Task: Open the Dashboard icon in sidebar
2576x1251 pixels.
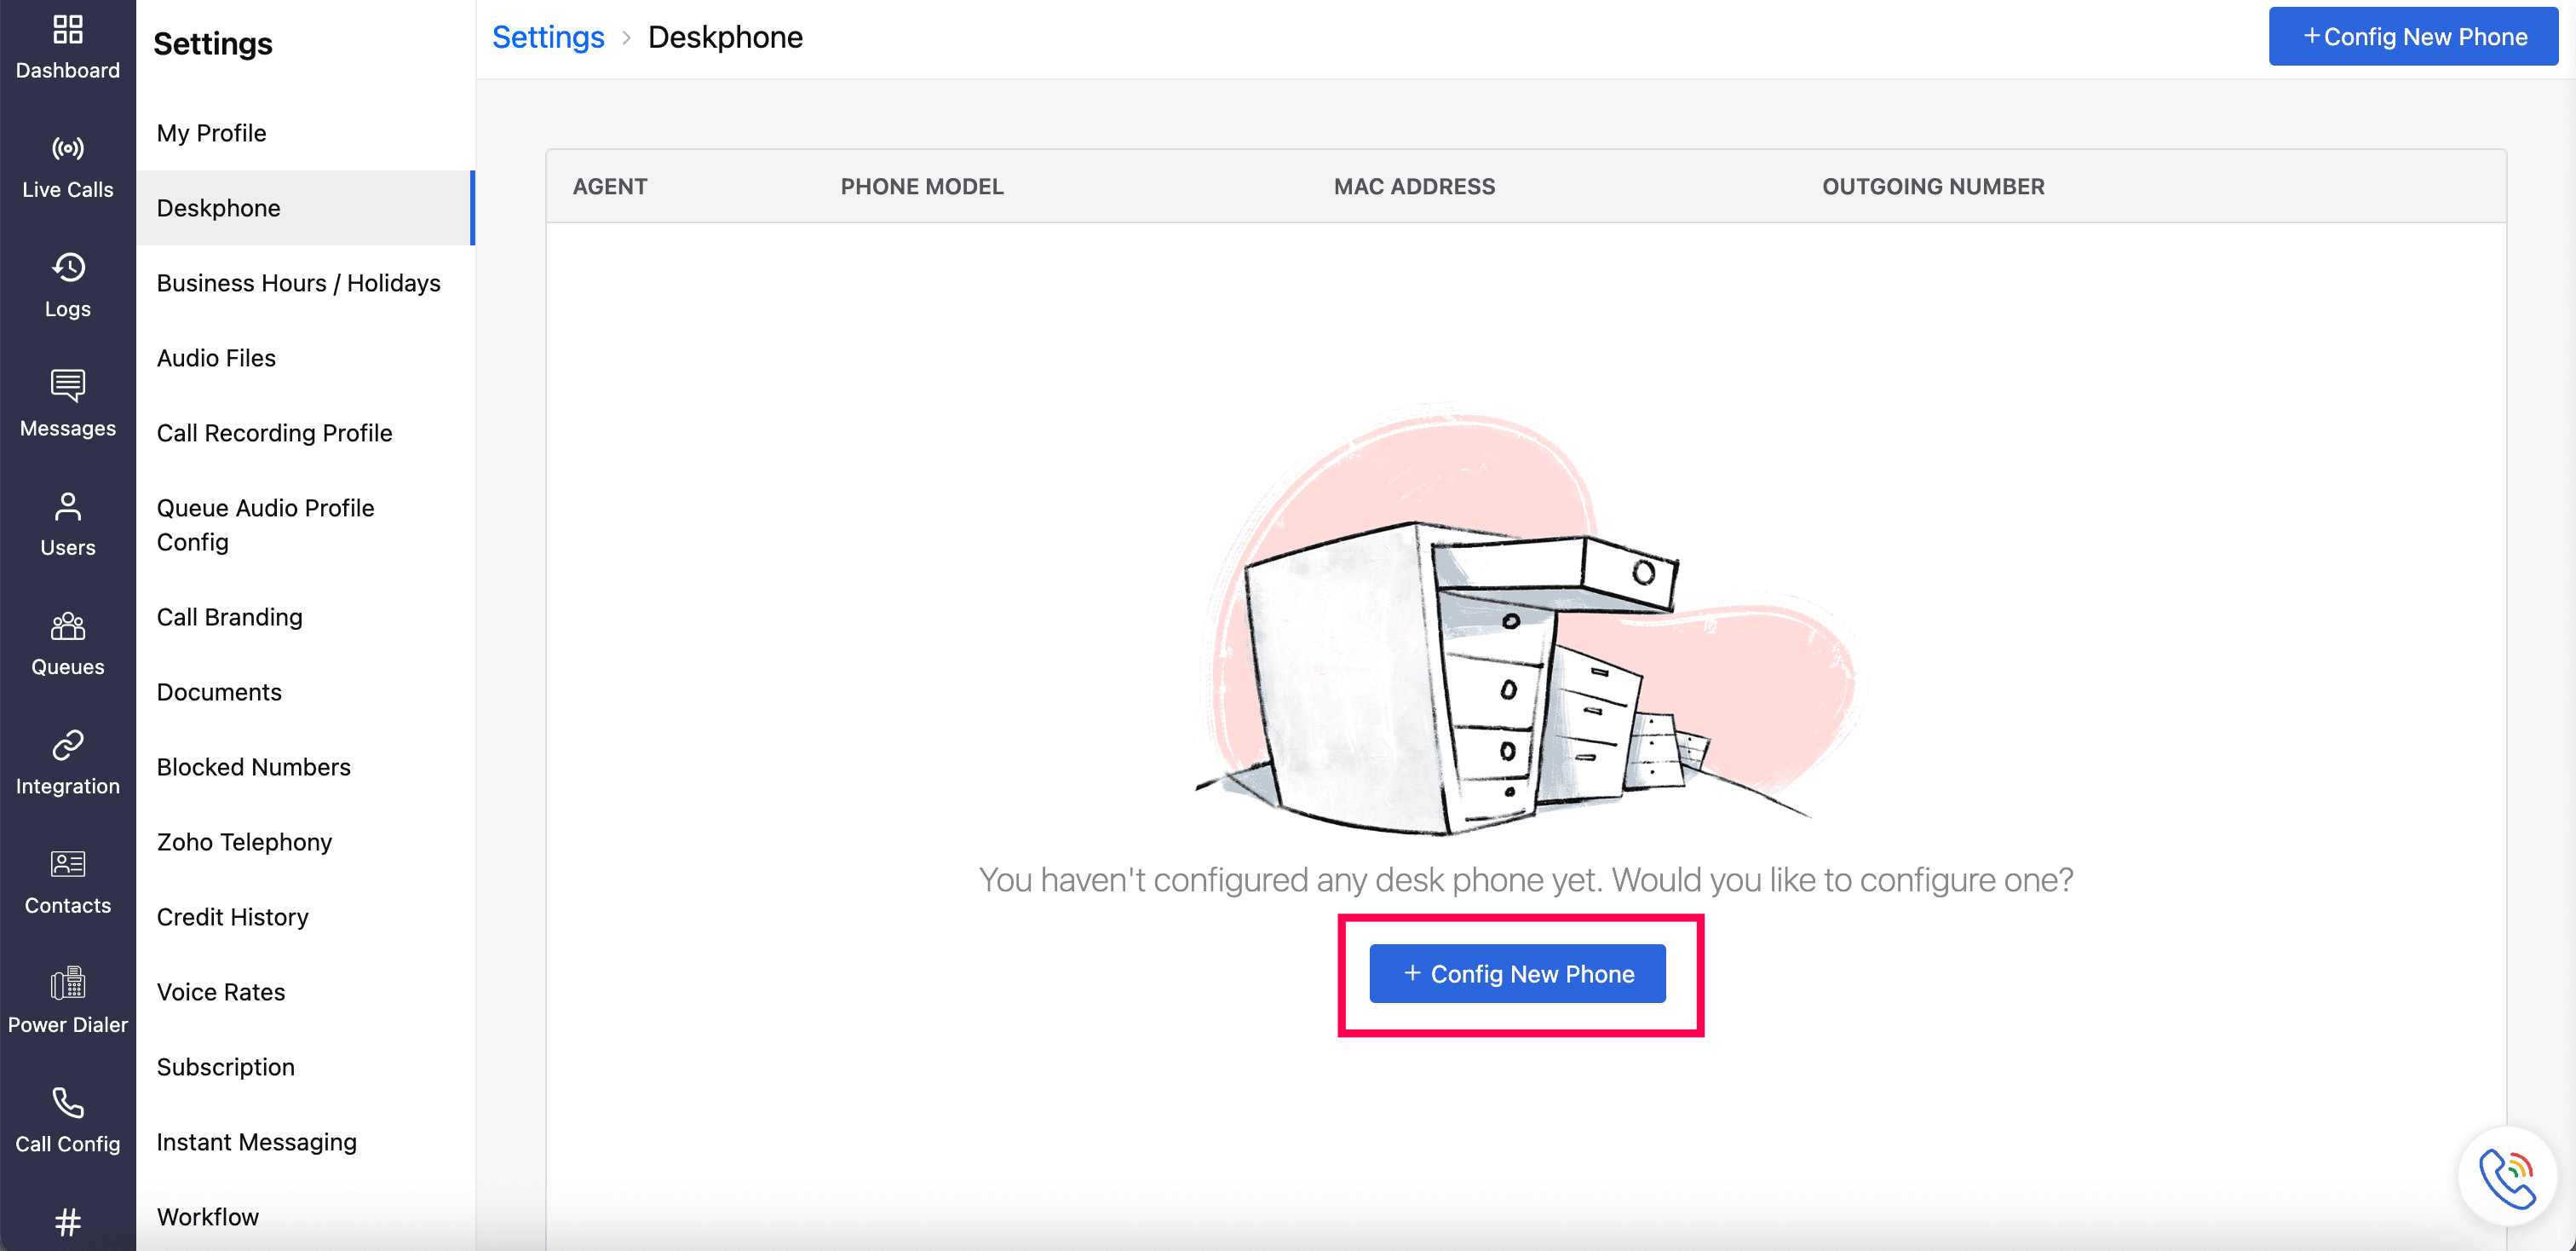Action: 67,30
